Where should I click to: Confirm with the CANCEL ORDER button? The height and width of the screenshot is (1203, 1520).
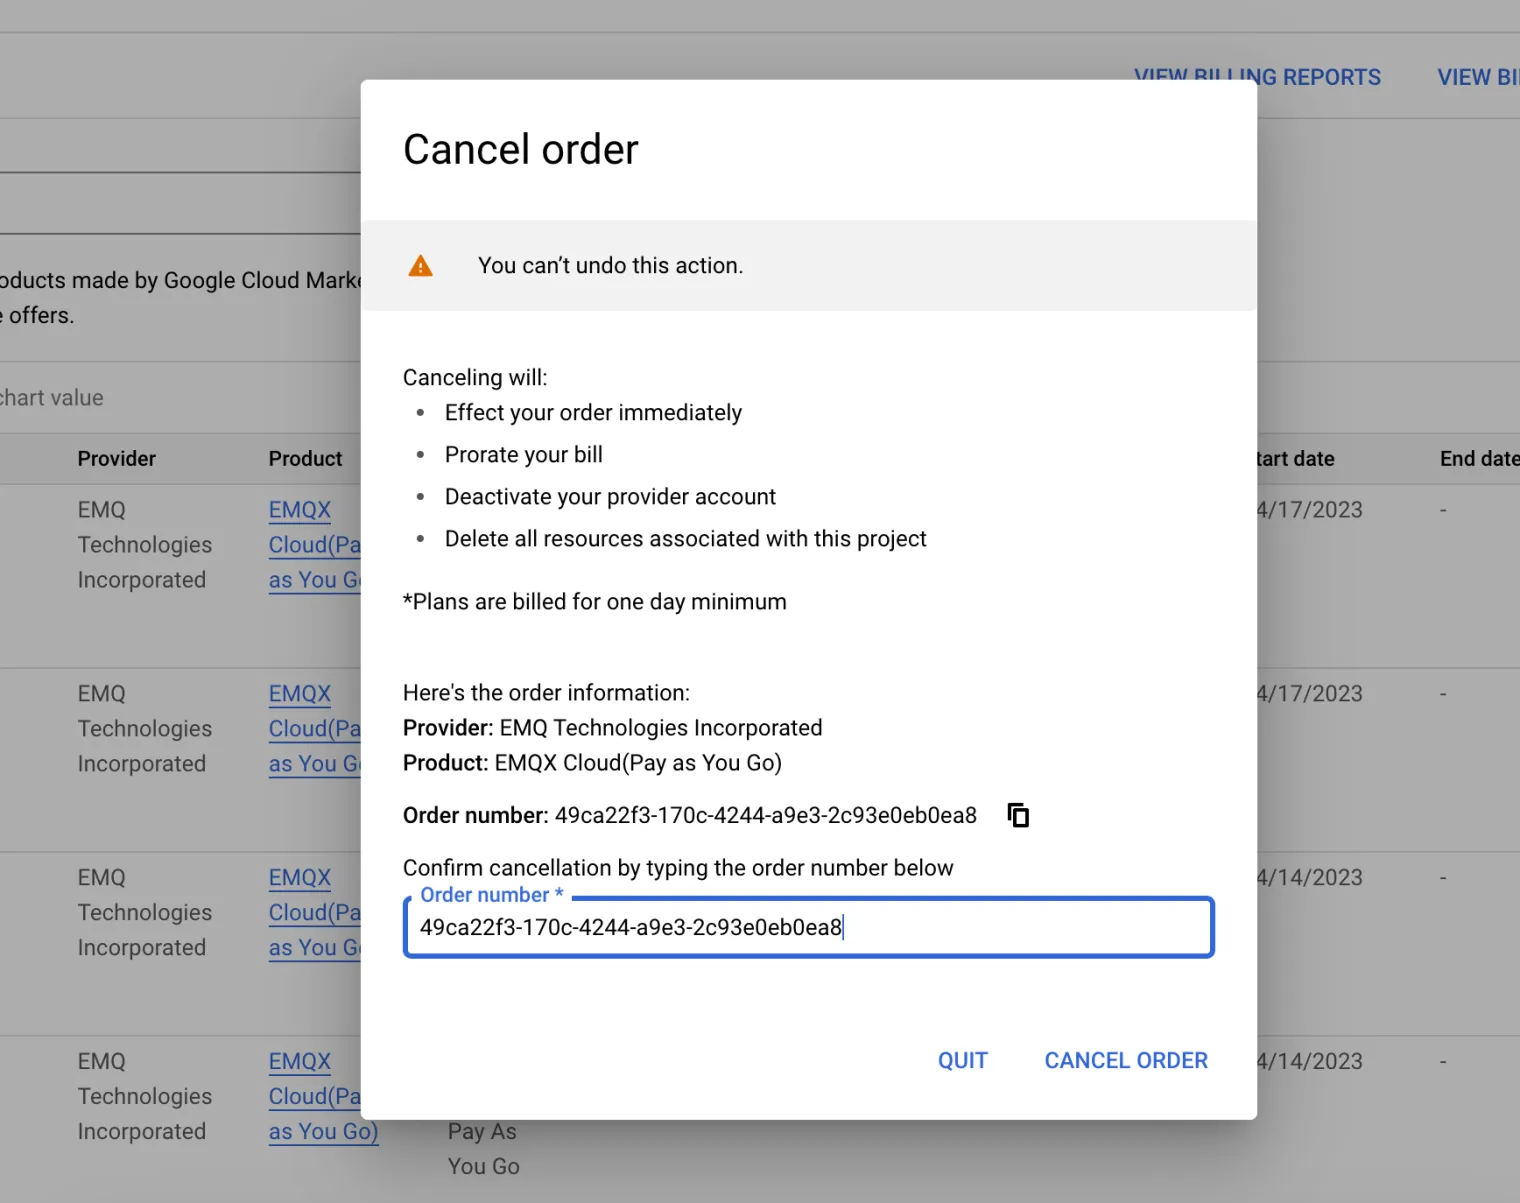tap(1126, 1060)
